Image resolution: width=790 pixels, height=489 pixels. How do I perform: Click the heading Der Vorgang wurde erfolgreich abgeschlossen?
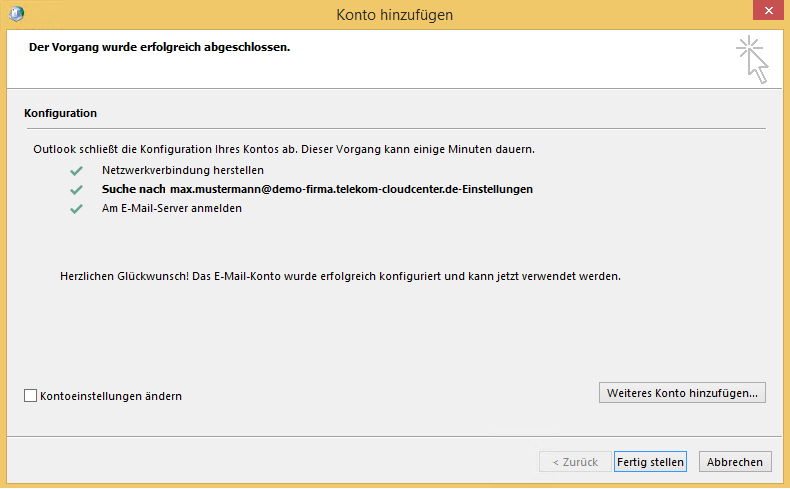point(159,47)
